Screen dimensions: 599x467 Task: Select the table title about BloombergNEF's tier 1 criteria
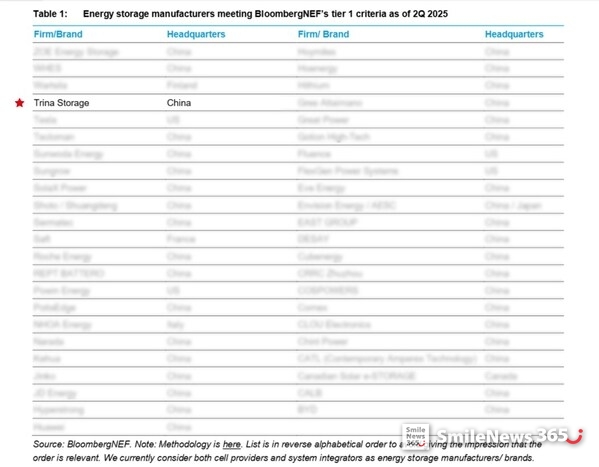point(266,14)
